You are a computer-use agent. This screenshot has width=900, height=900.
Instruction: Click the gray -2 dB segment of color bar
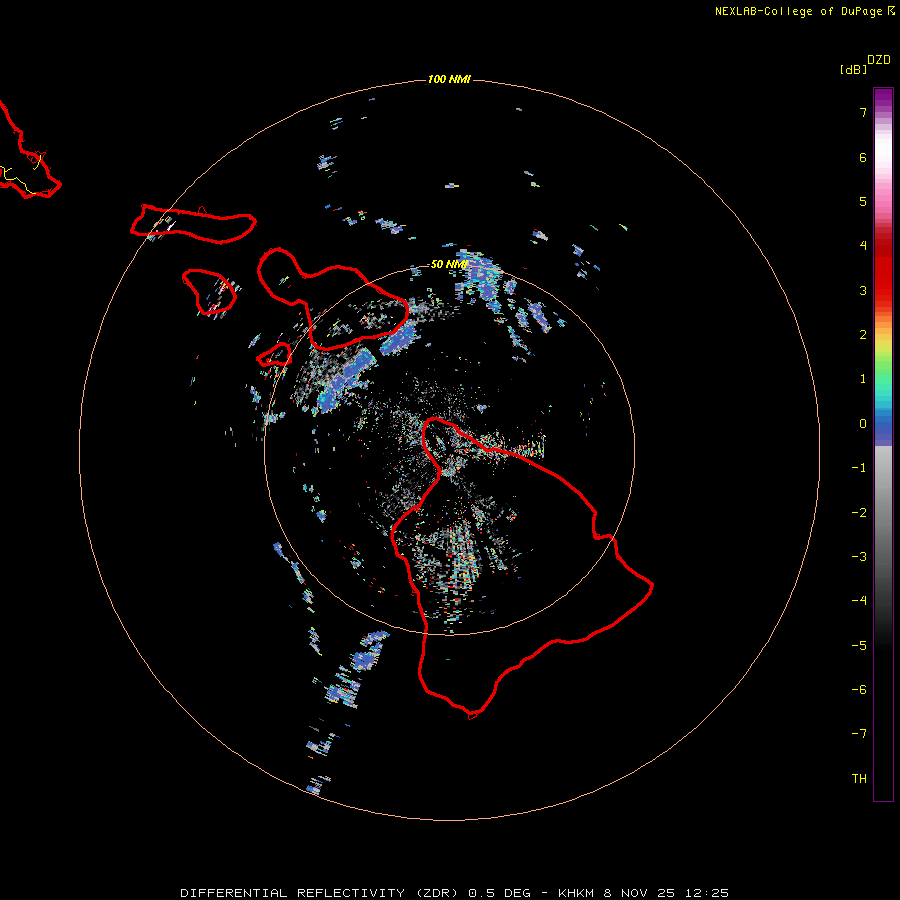(883, 513)
